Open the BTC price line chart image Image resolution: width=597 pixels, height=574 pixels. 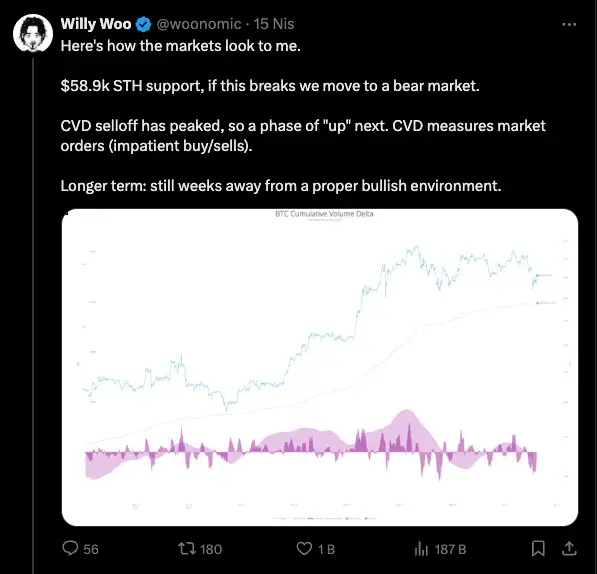(x=320, y=367)
